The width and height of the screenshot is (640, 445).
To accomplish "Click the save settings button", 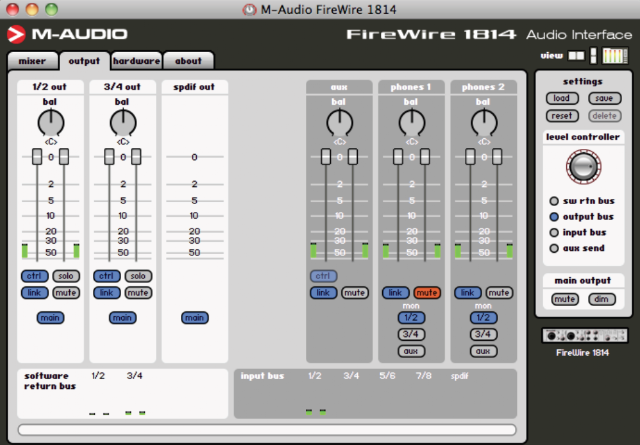I will [604, 98].
